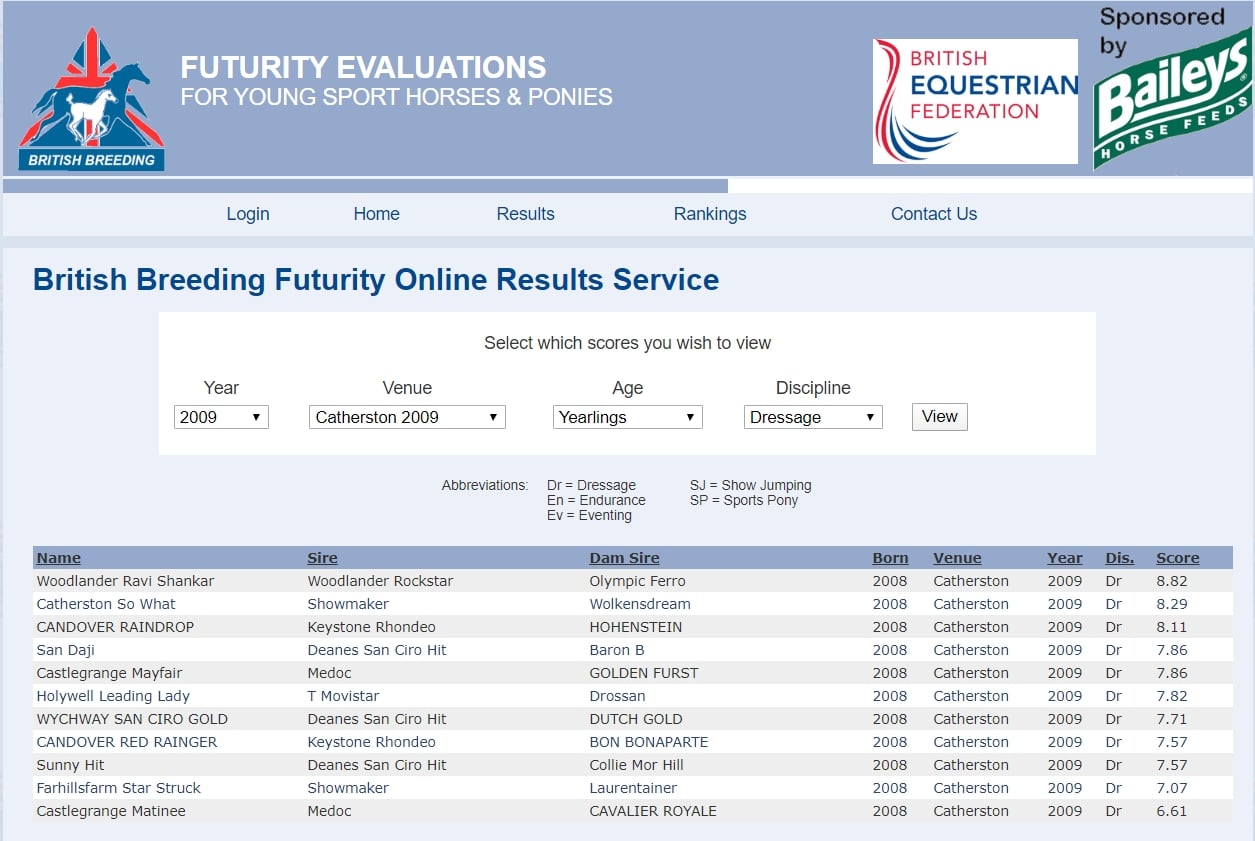Screen dimensions: 1255x841
Task: Sort results by Dis. column
Action: click(x=1120, y=558)
